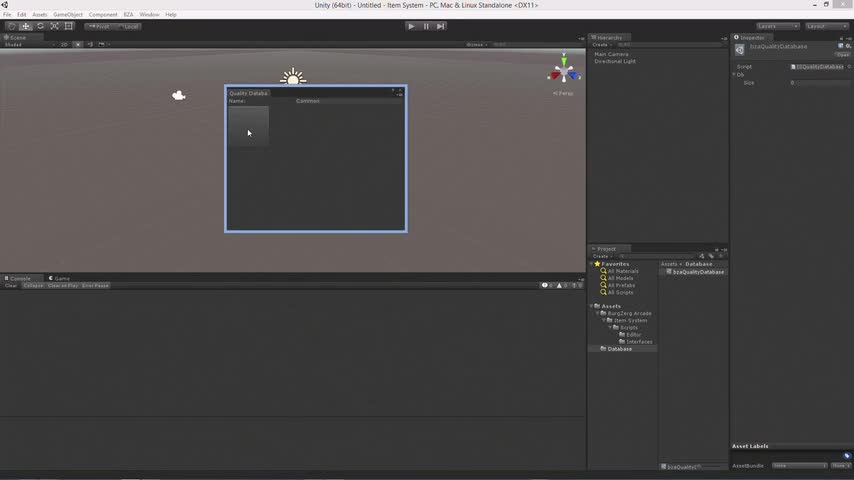Toggle console warnings filter
854x480 pixels.
click(562, 285)
